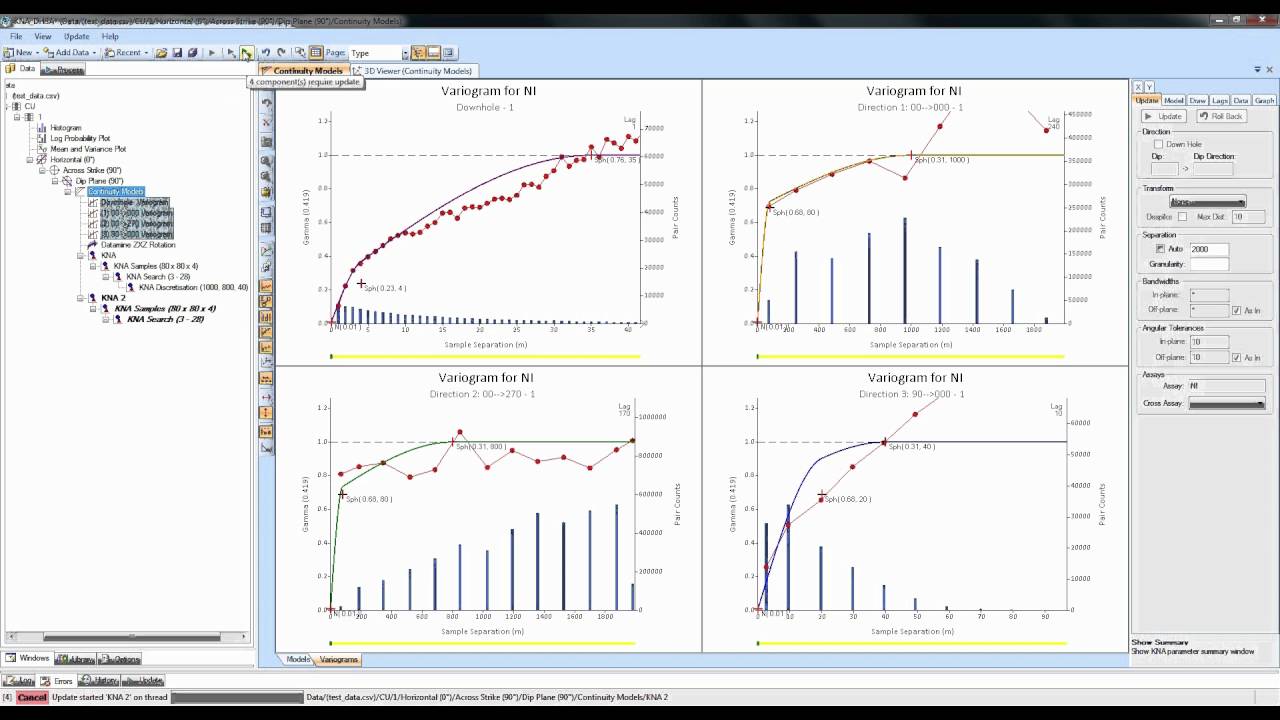
Task: Click the yellow range bar under Direction 1 variogram
Action: [x=911, y=356]
